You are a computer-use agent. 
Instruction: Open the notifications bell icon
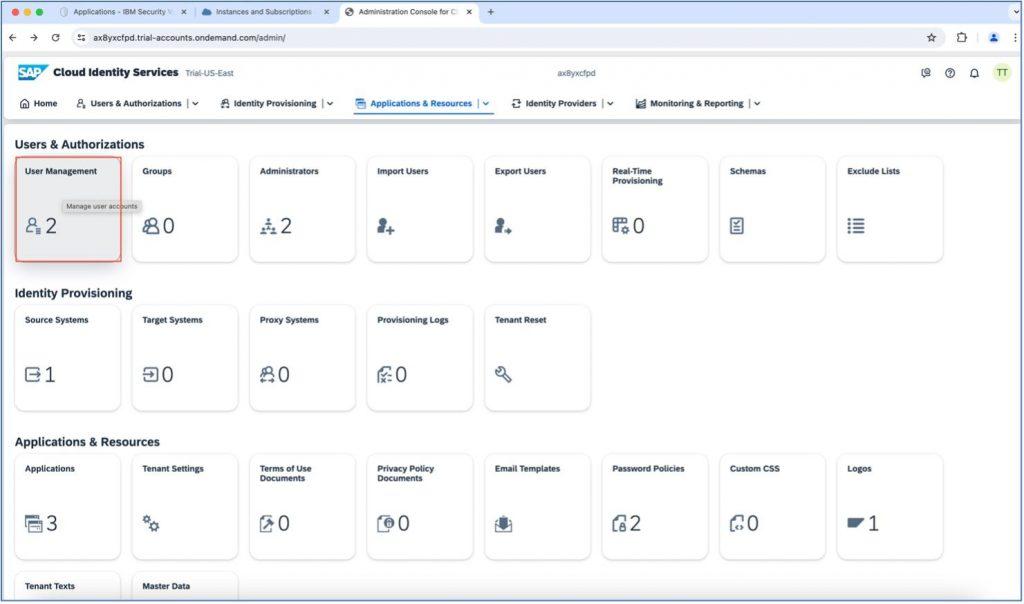974,73
